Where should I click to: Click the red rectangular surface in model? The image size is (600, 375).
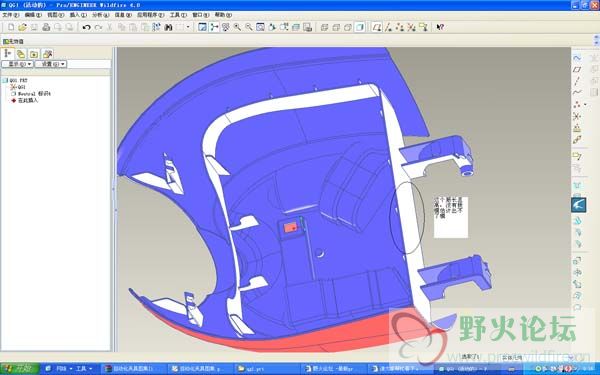pos(290,228)
